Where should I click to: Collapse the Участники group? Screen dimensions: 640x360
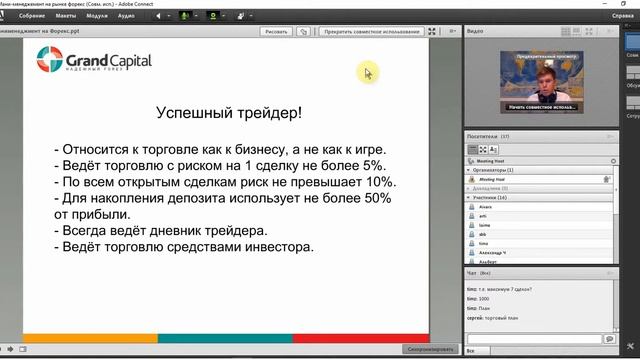point(469,198)
